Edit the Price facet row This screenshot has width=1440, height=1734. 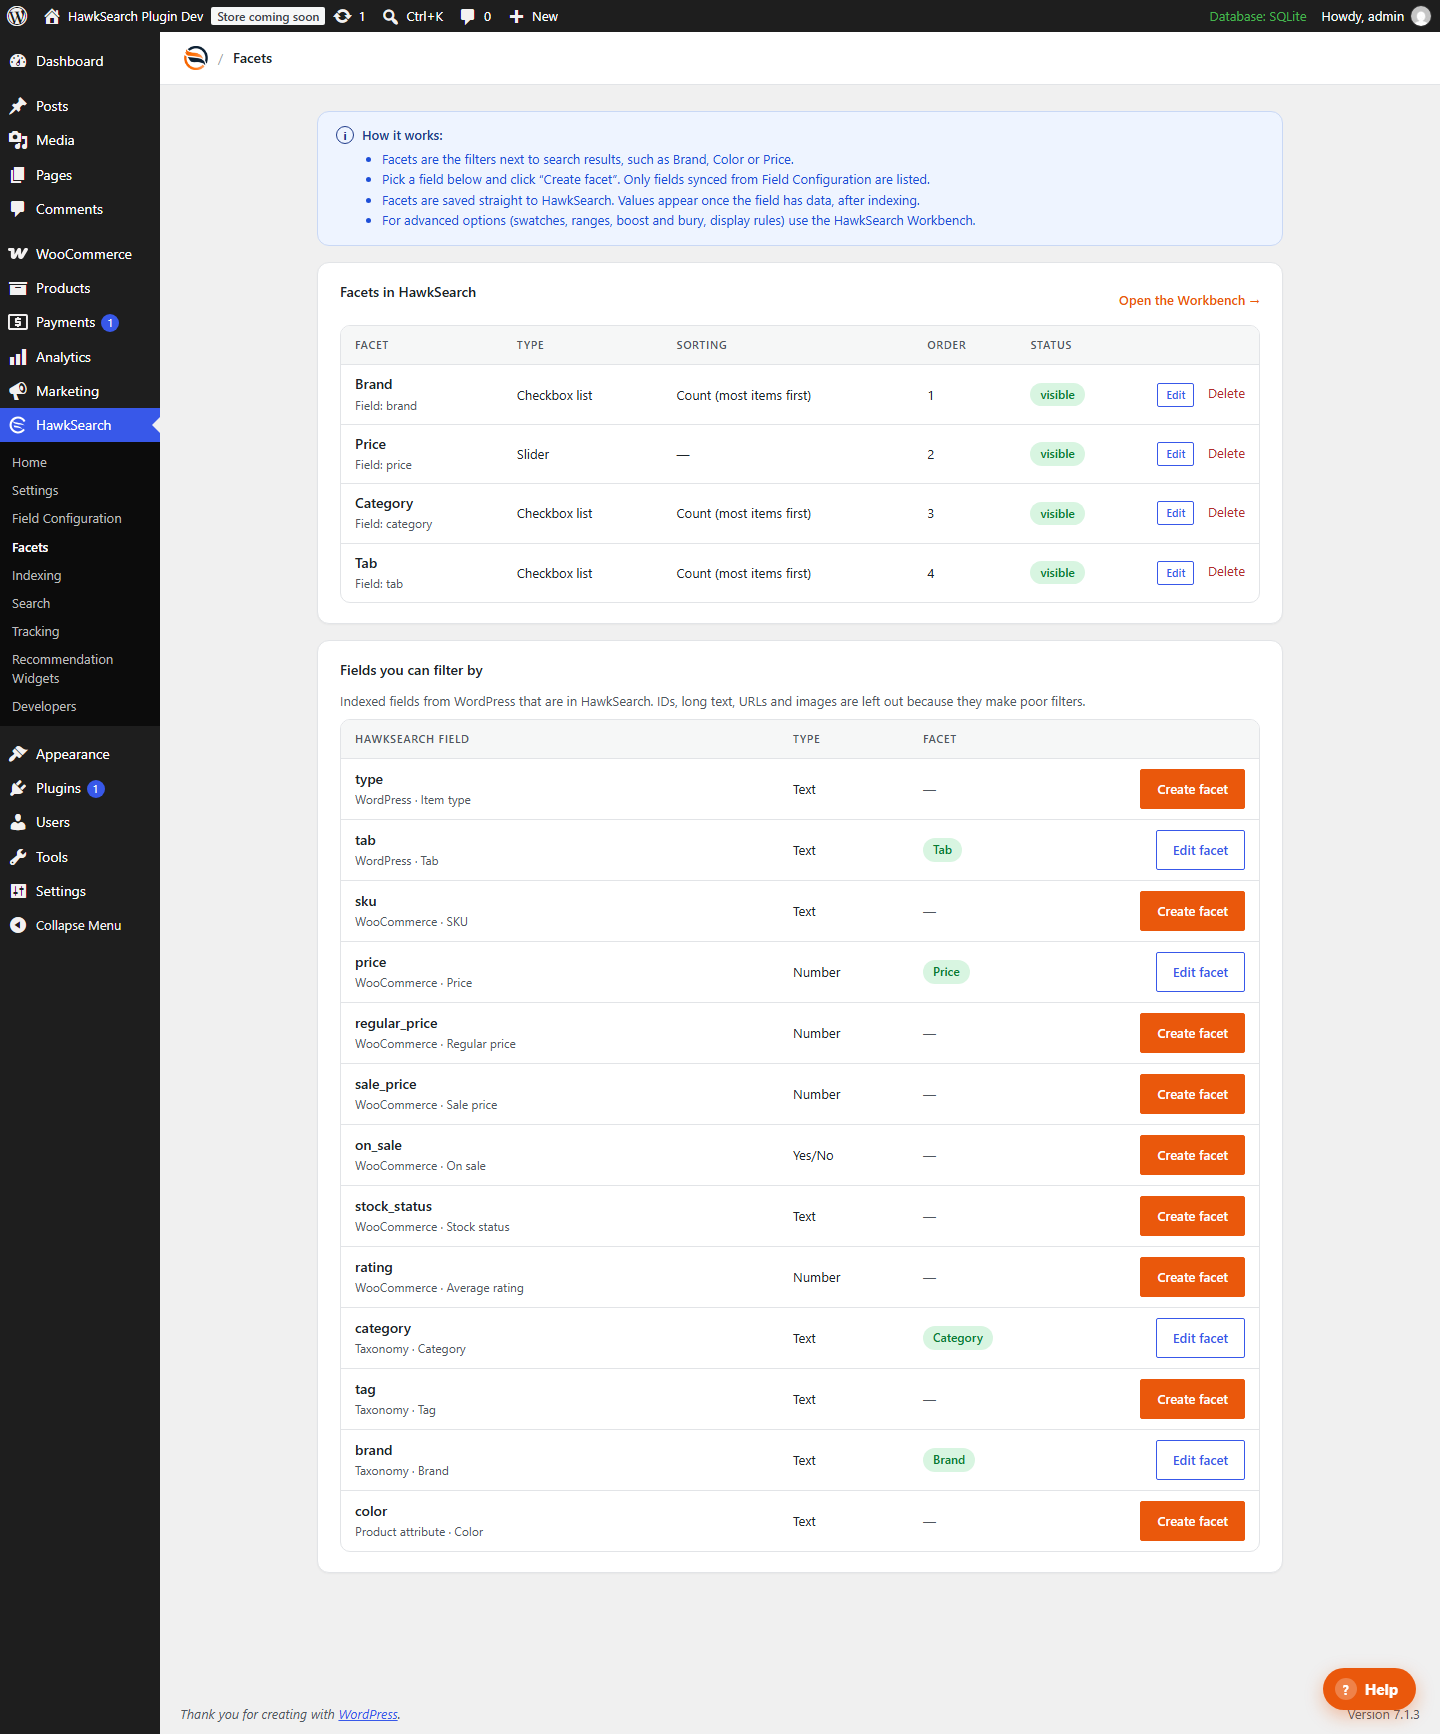1175,454
